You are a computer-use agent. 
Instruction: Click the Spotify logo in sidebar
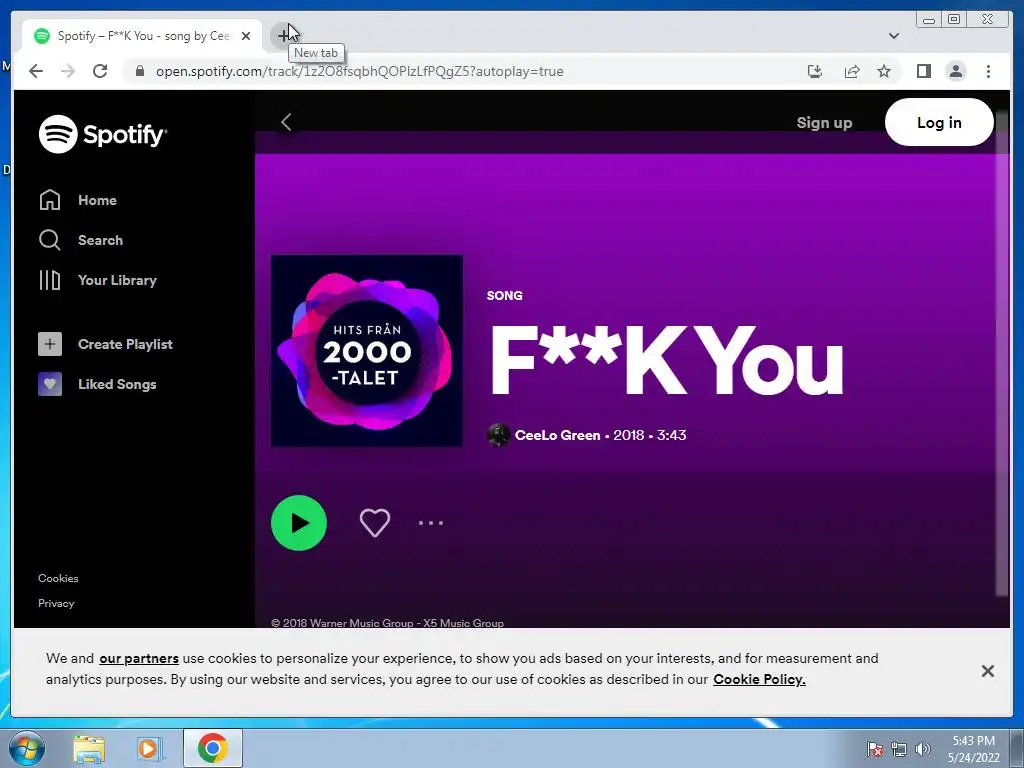click(x=103, y=134)
